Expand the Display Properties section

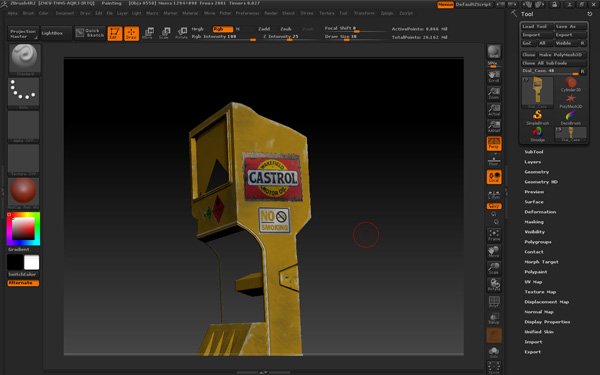pyautogui.click(x=547, y=322)
